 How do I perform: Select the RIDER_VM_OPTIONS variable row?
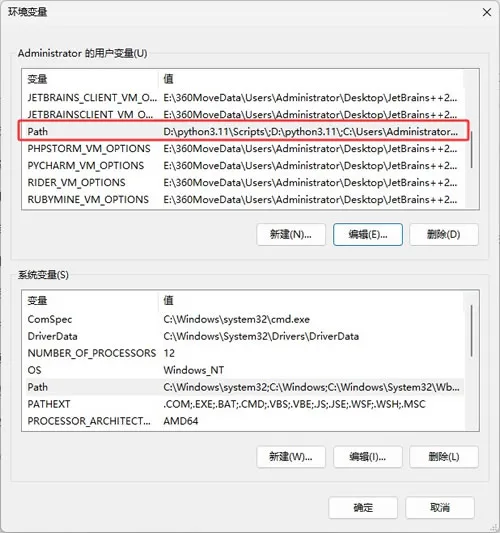tap(243, 183)
